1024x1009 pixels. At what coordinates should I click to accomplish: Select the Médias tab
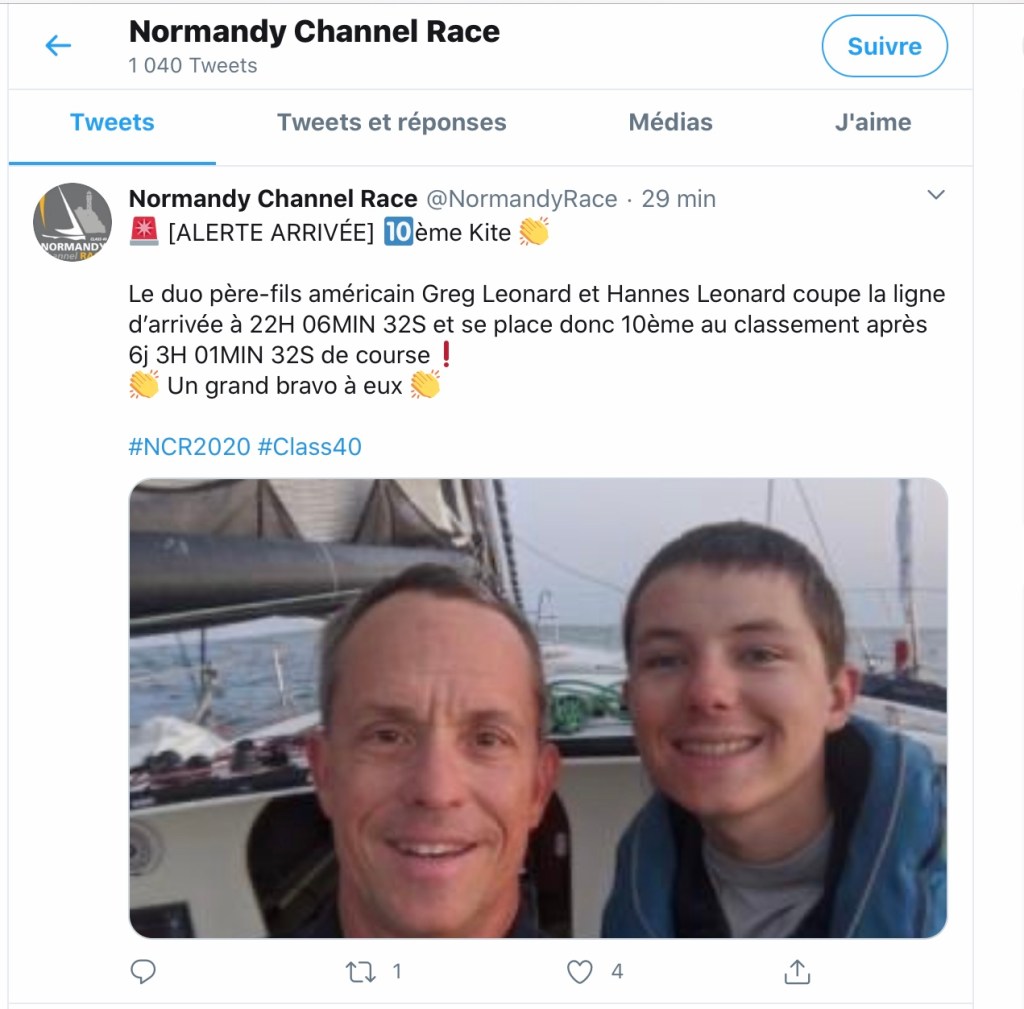(670, 123)
